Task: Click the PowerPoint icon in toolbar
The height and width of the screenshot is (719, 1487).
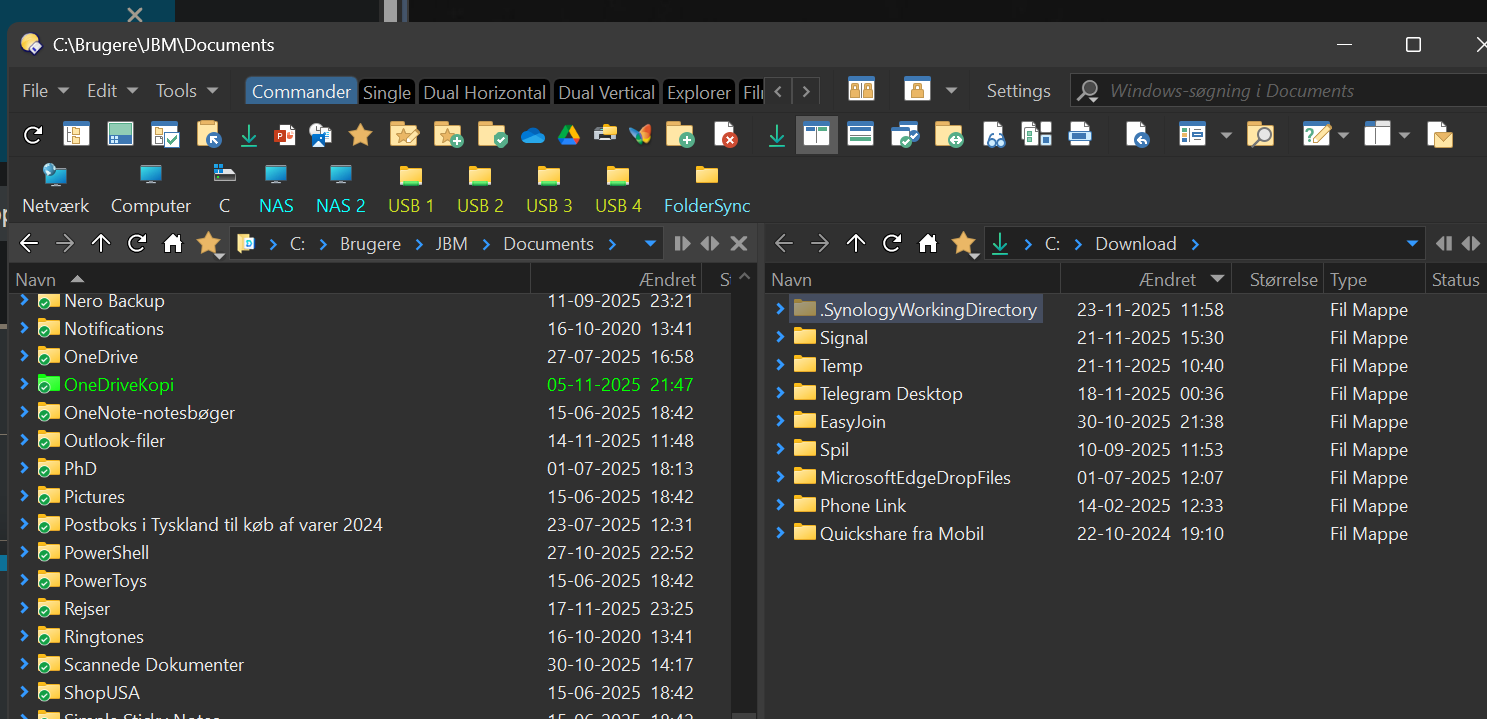Action: pyautogui.click(x=285, y=135)
